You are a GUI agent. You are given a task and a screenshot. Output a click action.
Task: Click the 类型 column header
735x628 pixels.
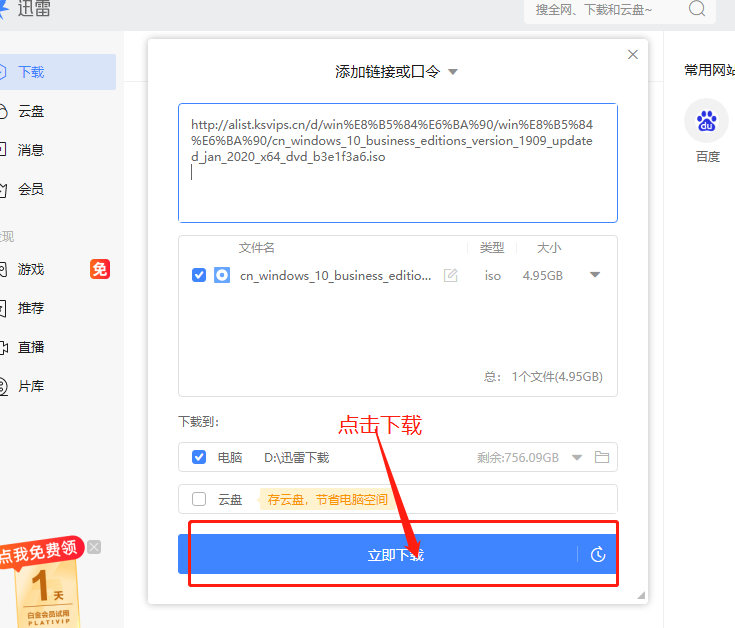[x=492, y=247]
